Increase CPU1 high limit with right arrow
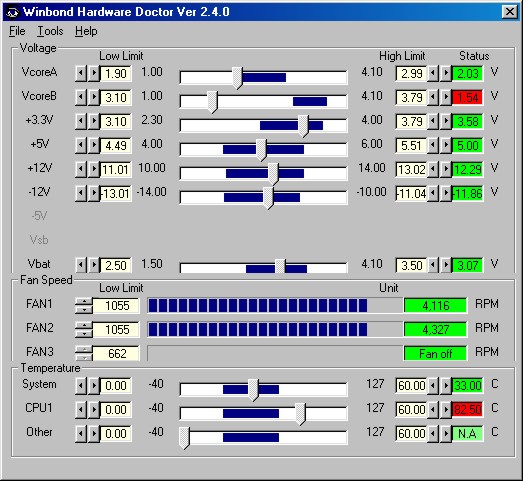Screen dimensions: 523x481 pos(446,409)
